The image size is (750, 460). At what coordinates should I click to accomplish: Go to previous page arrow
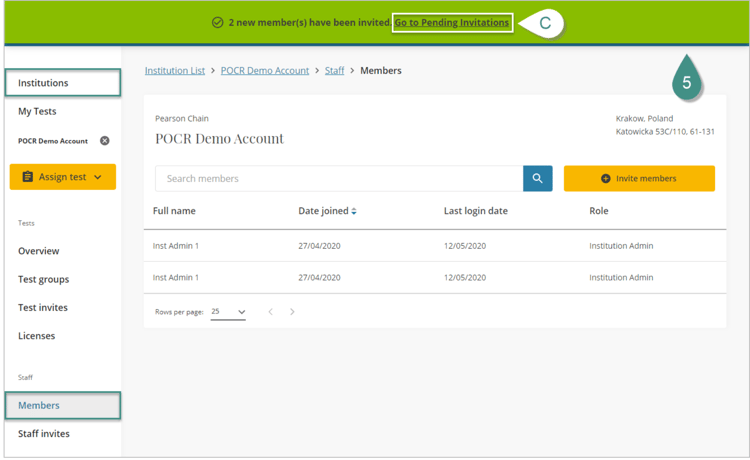pos(270,312)
